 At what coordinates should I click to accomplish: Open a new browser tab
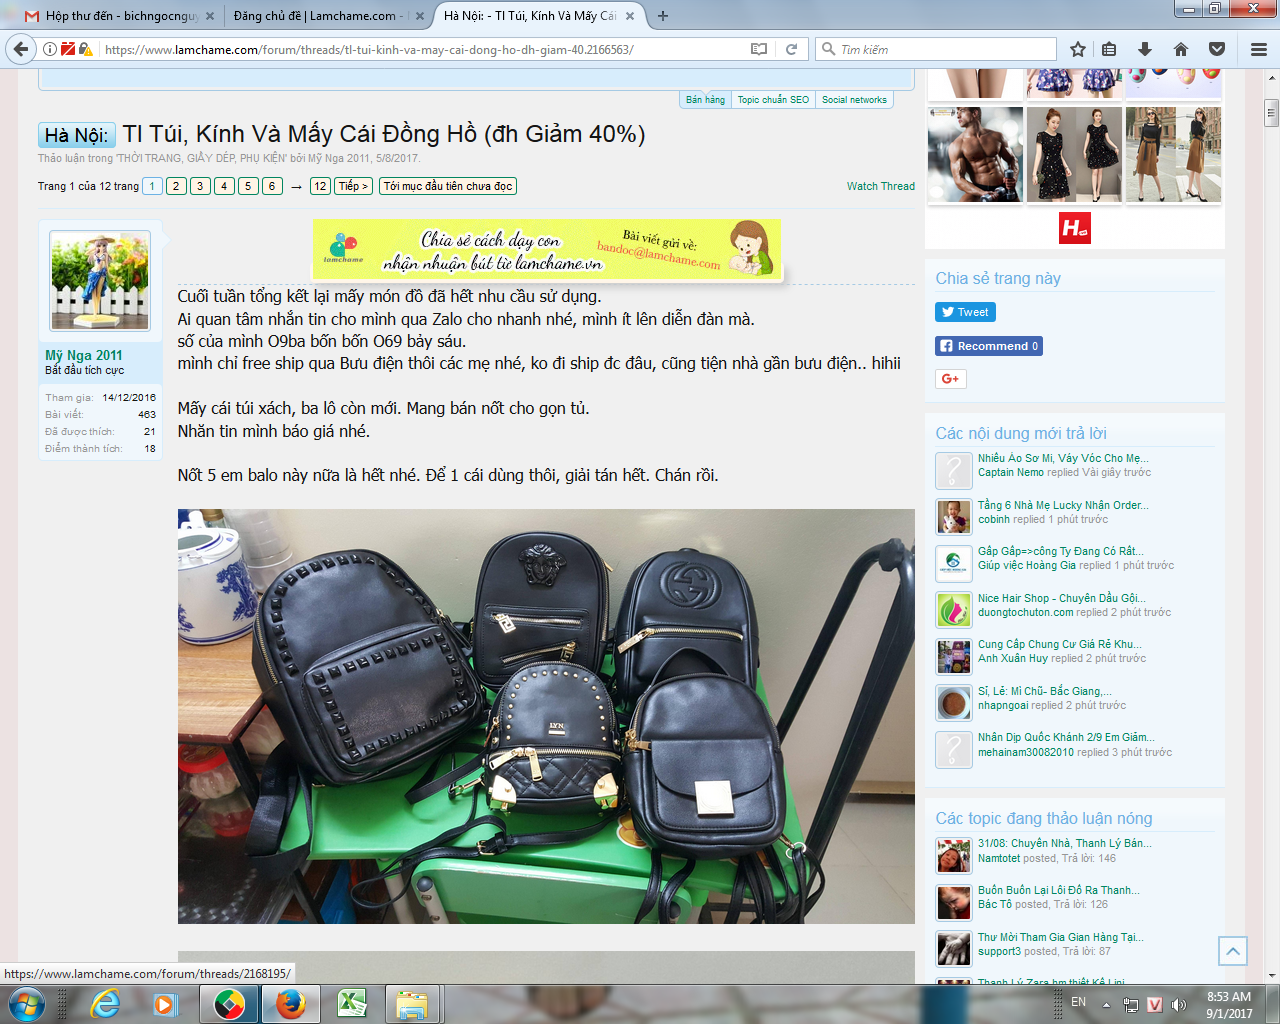pyautogui.click(x=663, y=16)
